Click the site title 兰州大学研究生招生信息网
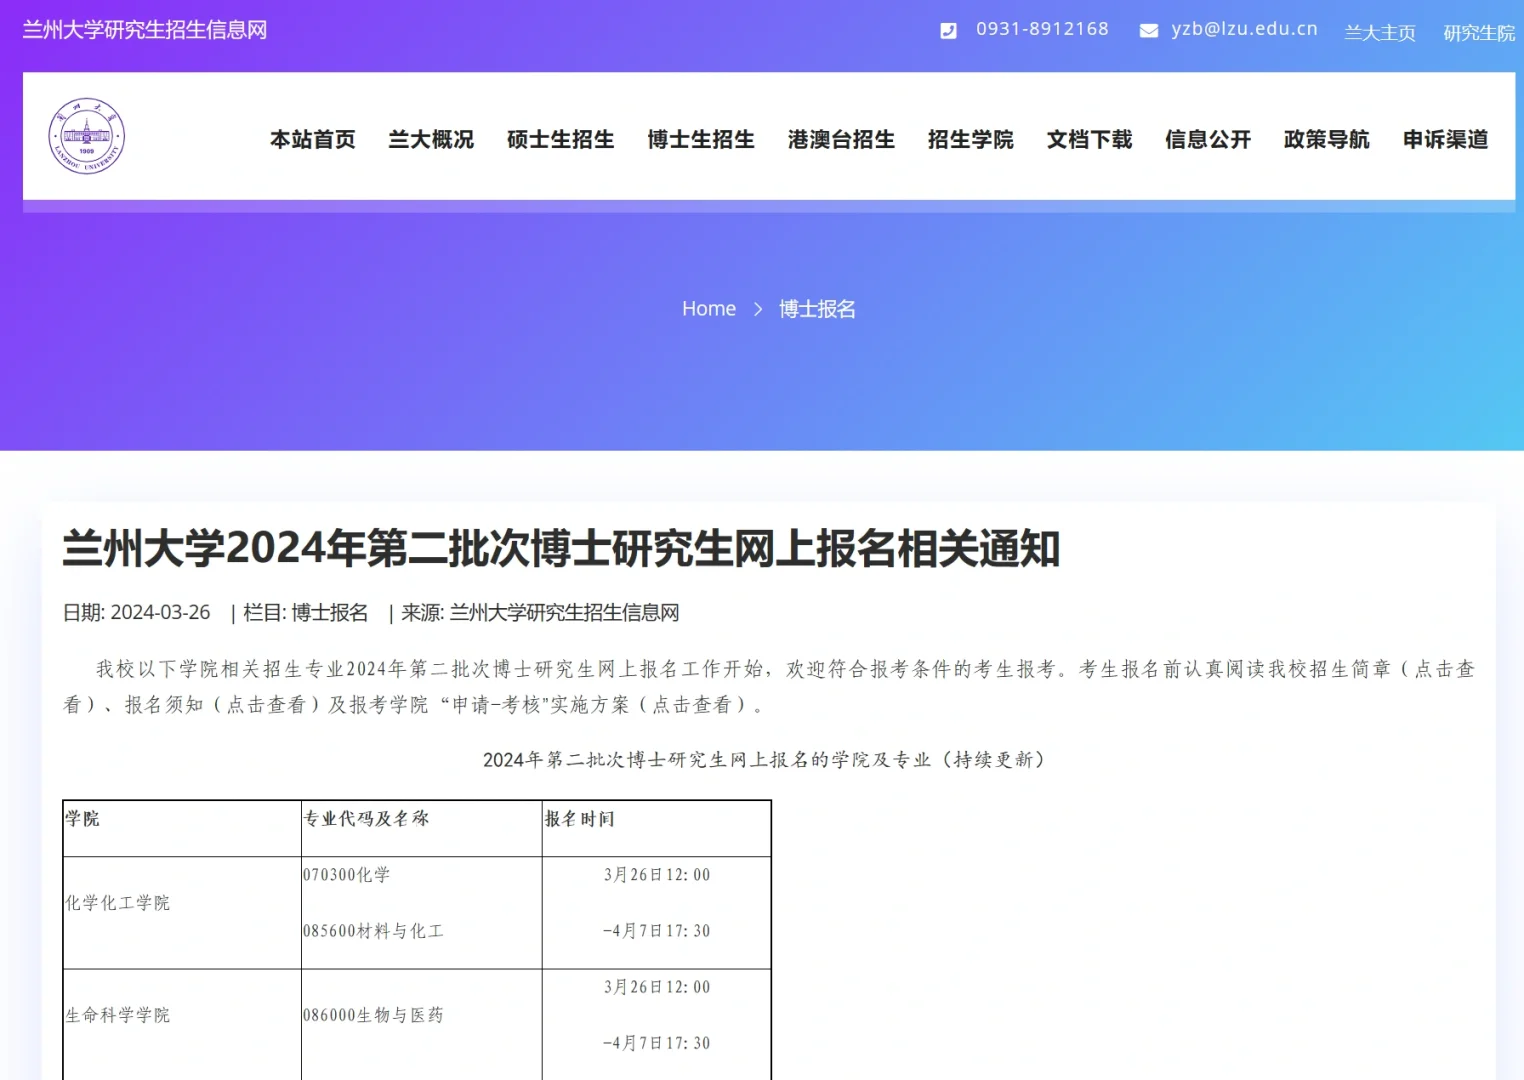The height and width of the screenshot is (1080, 1524). pyautogui.click(x=145, y=30)
